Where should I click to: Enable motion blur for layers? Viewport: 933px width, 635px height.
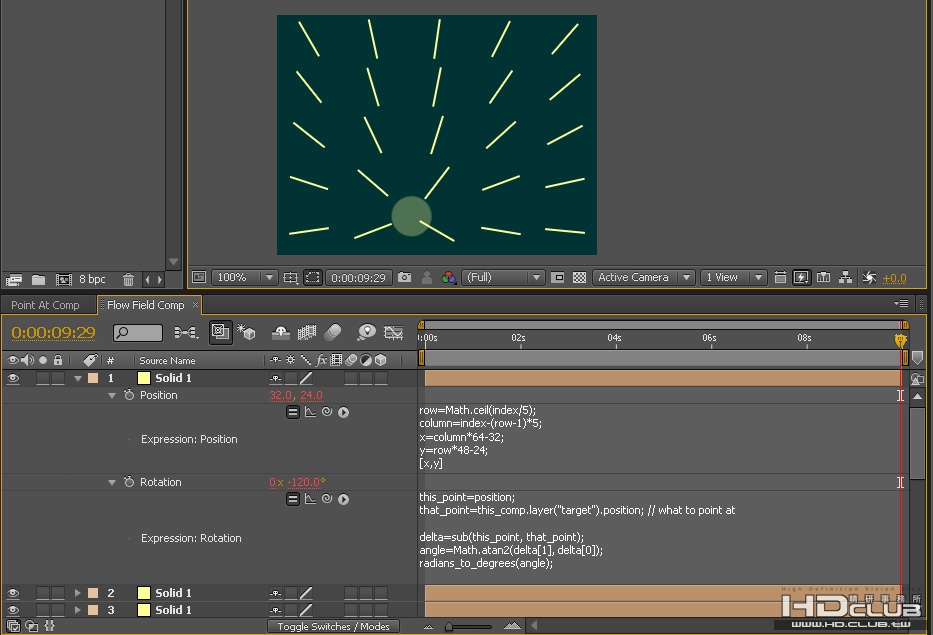click(333, 332)
